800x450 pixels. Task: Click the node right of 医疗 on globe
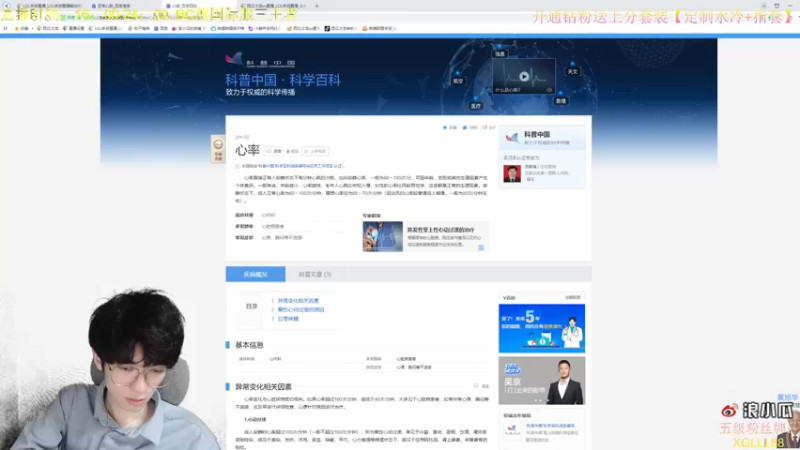[561, 101]
